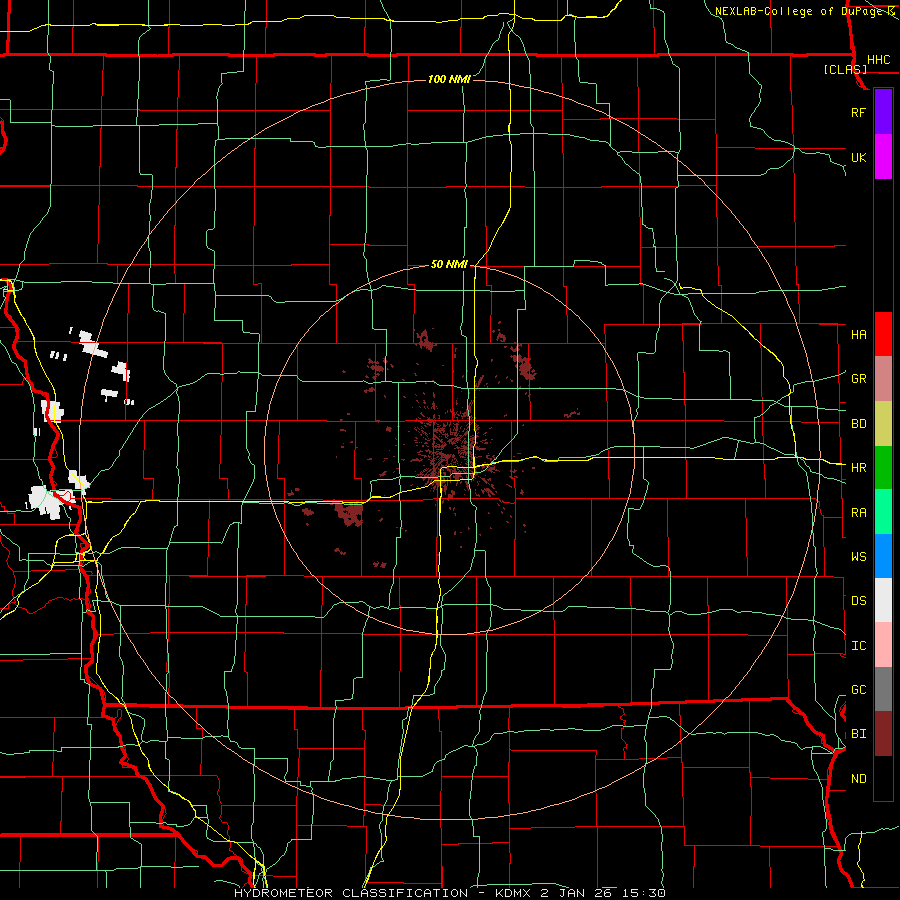900x900 pixels.
Task: Click the BD yellow legend swatch
Action: pyautogui.click(x=883, y=423)
